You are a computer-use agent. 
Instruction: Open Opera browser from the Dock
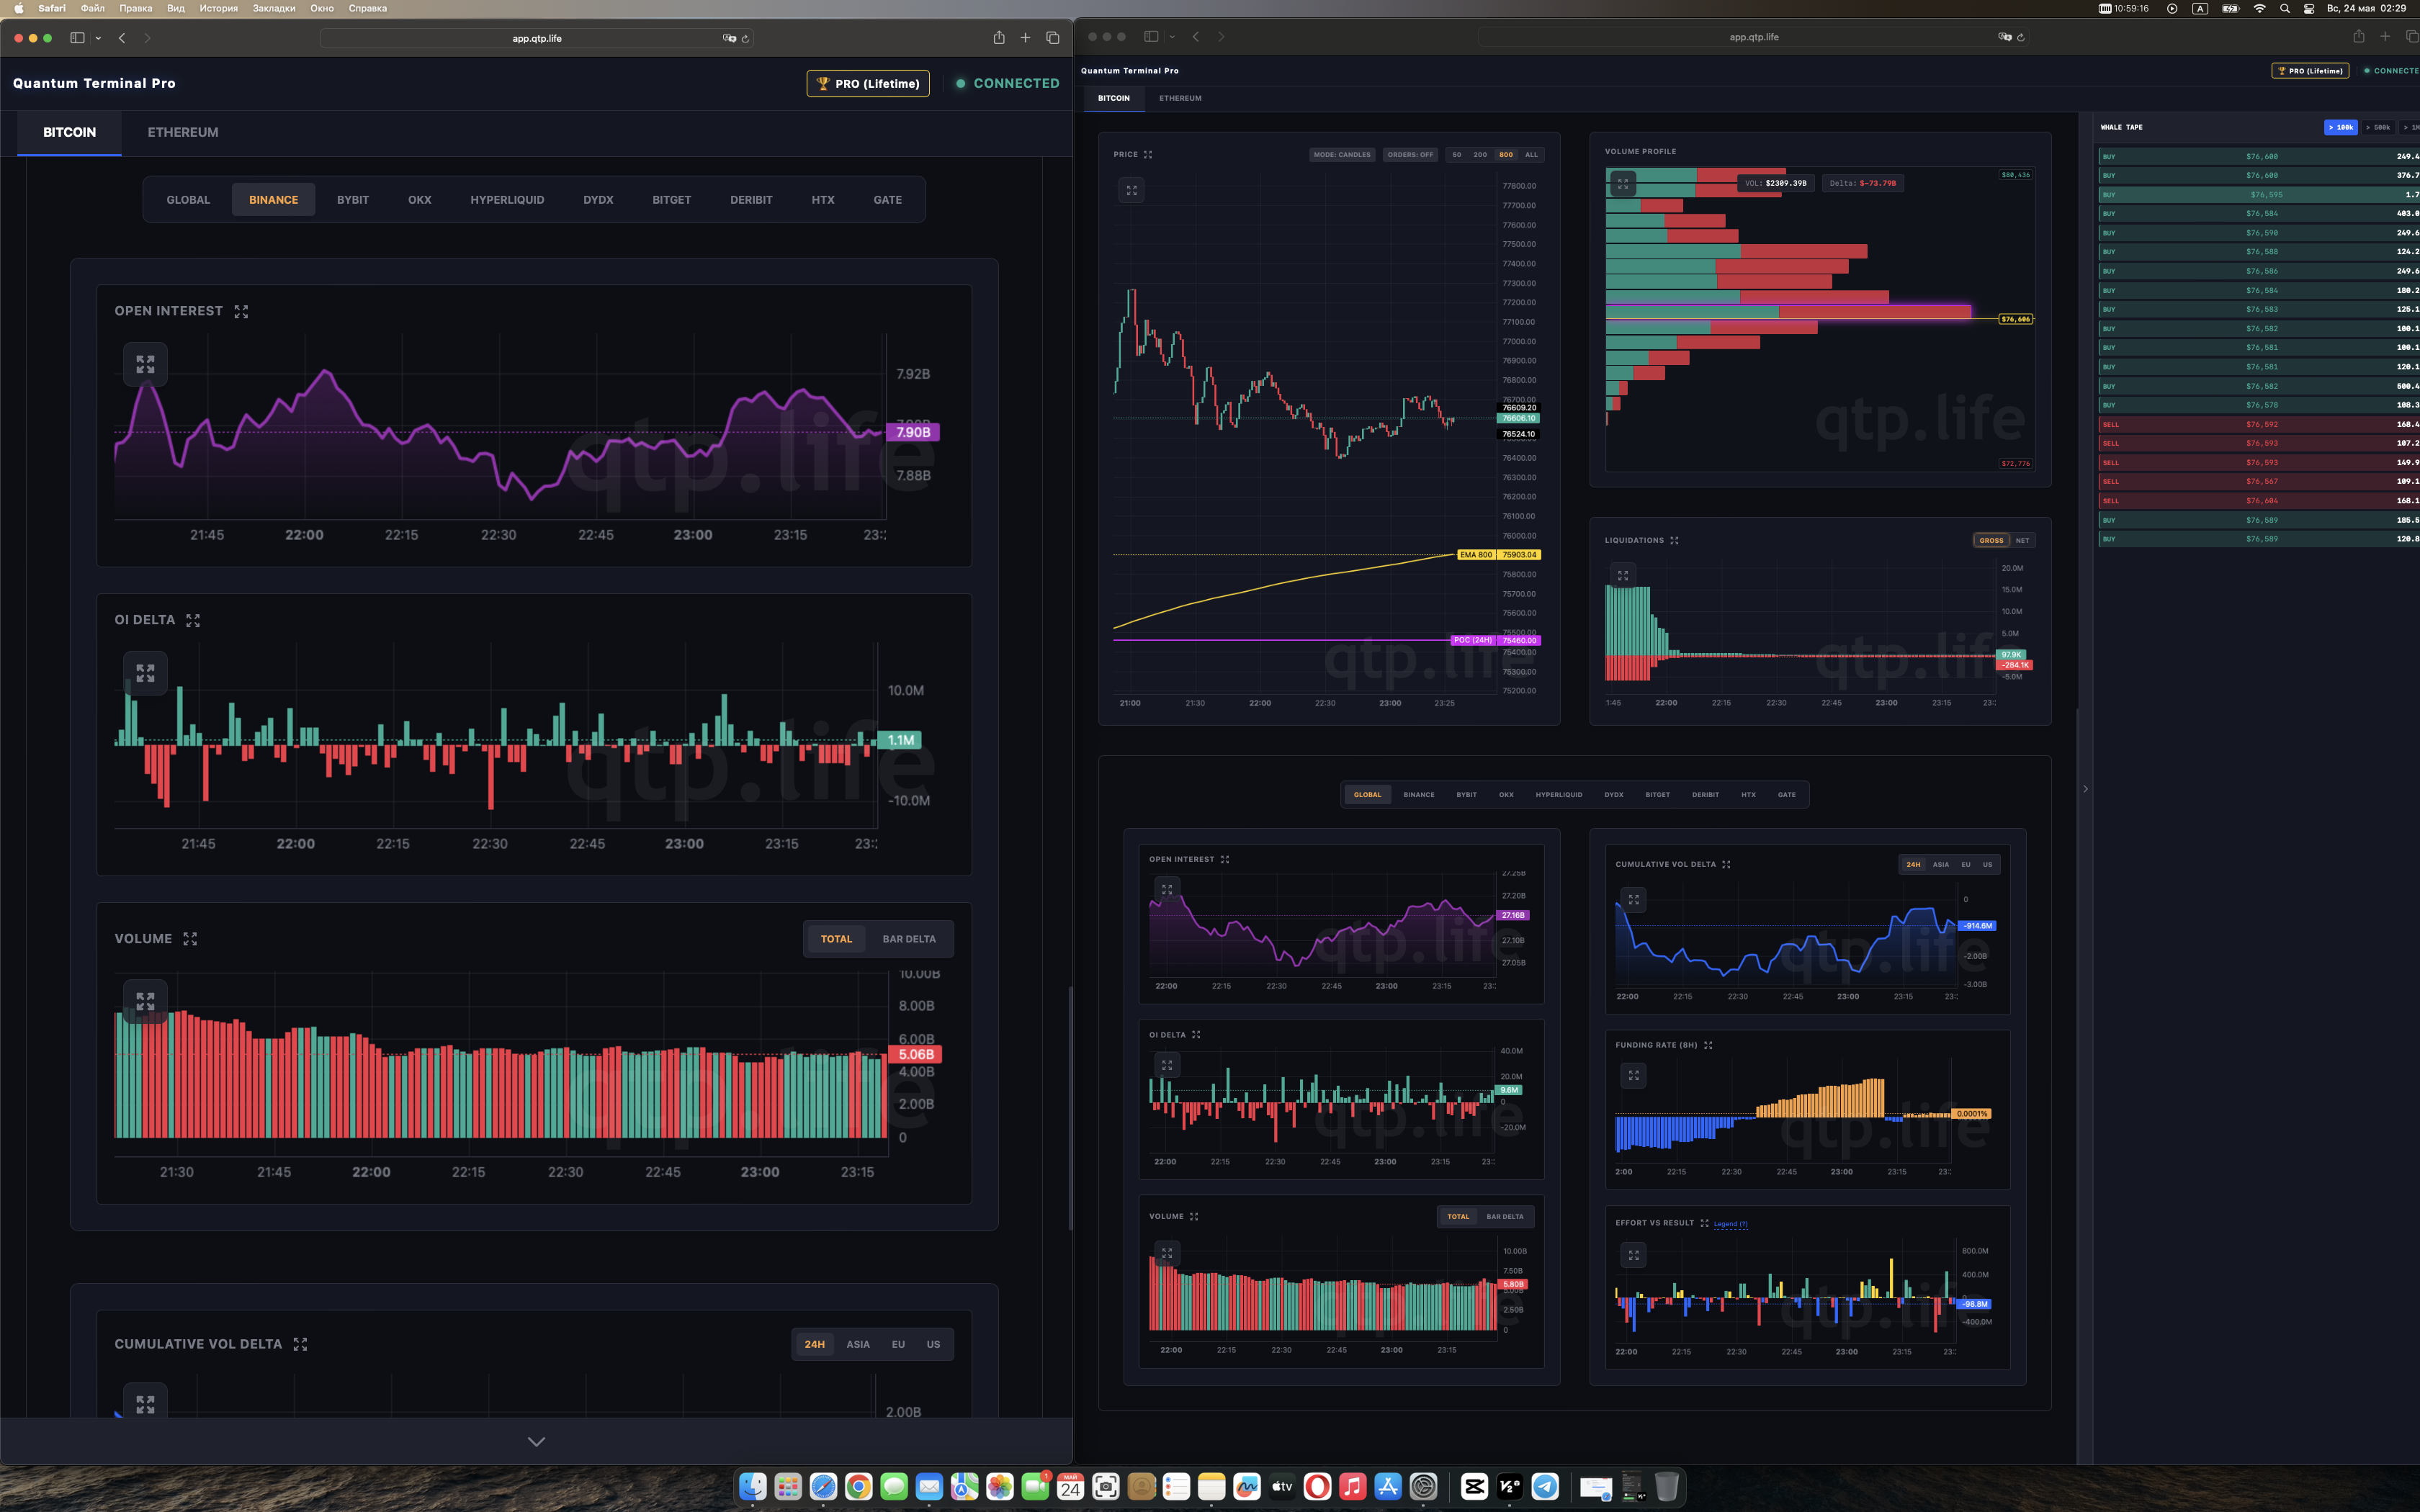pyautogui.click(x=1318, y=1487)
